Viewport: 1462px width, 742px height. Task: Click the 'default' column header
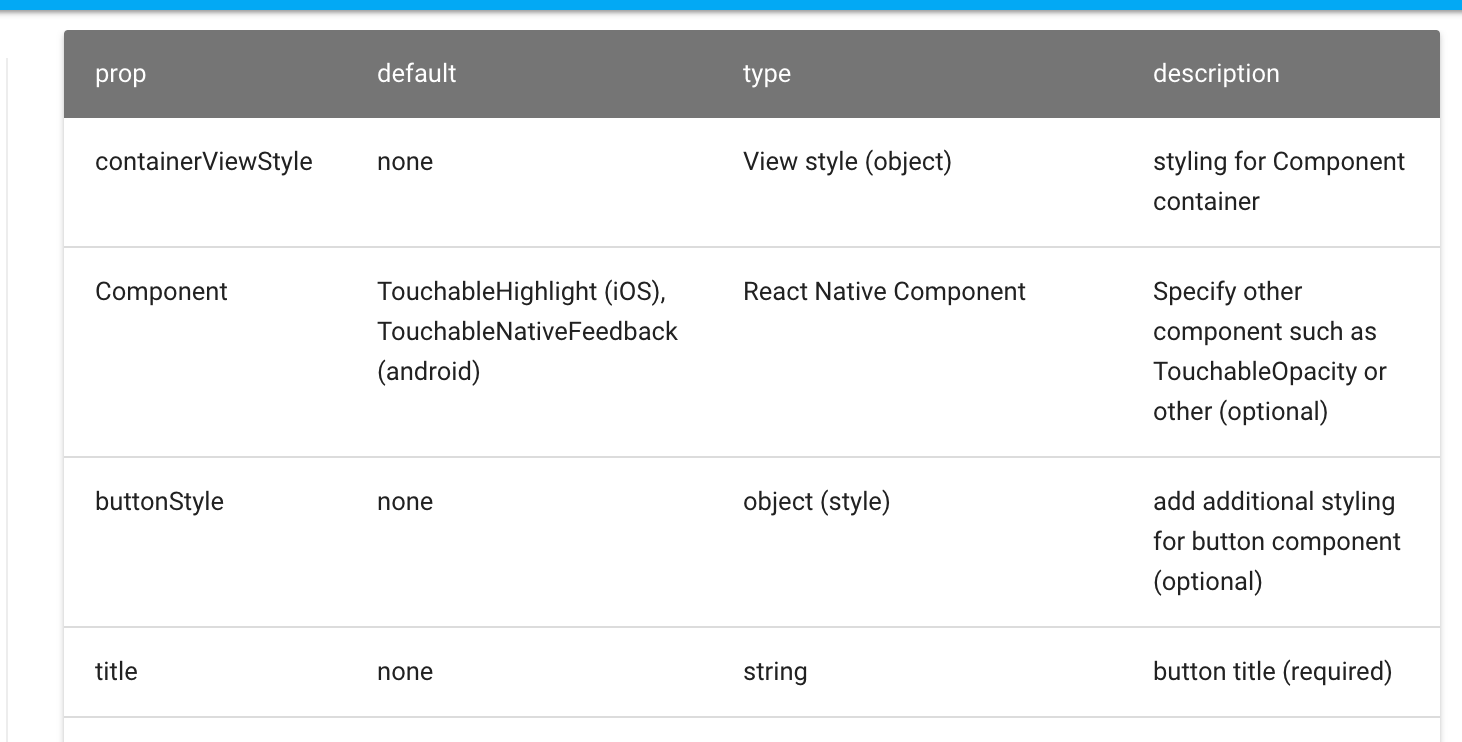click(416, 73)
